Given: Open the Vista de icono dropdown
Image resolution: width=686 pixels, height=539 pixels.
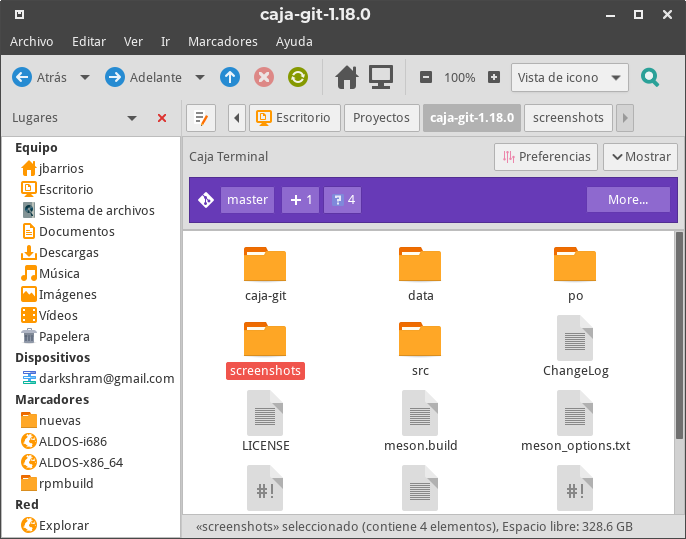Looking at the screenshot, I should click(x=570, y=77).
